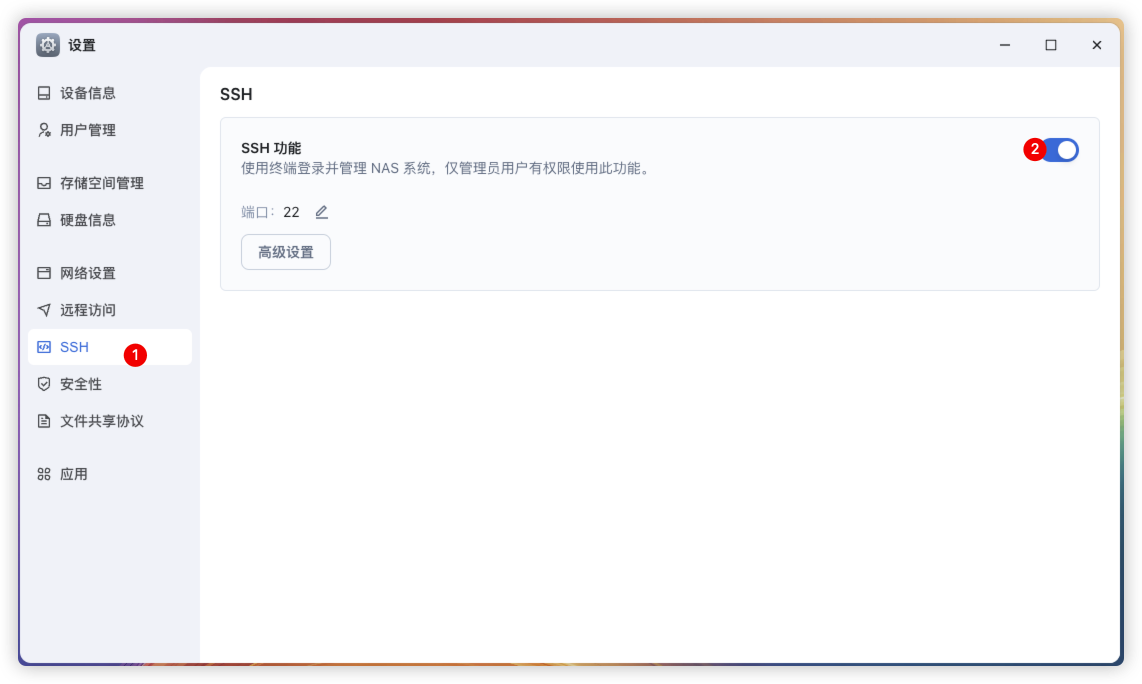Go to 用户管理 section
This screenshot has width=1142, height=684.
(x=88, y=130)
